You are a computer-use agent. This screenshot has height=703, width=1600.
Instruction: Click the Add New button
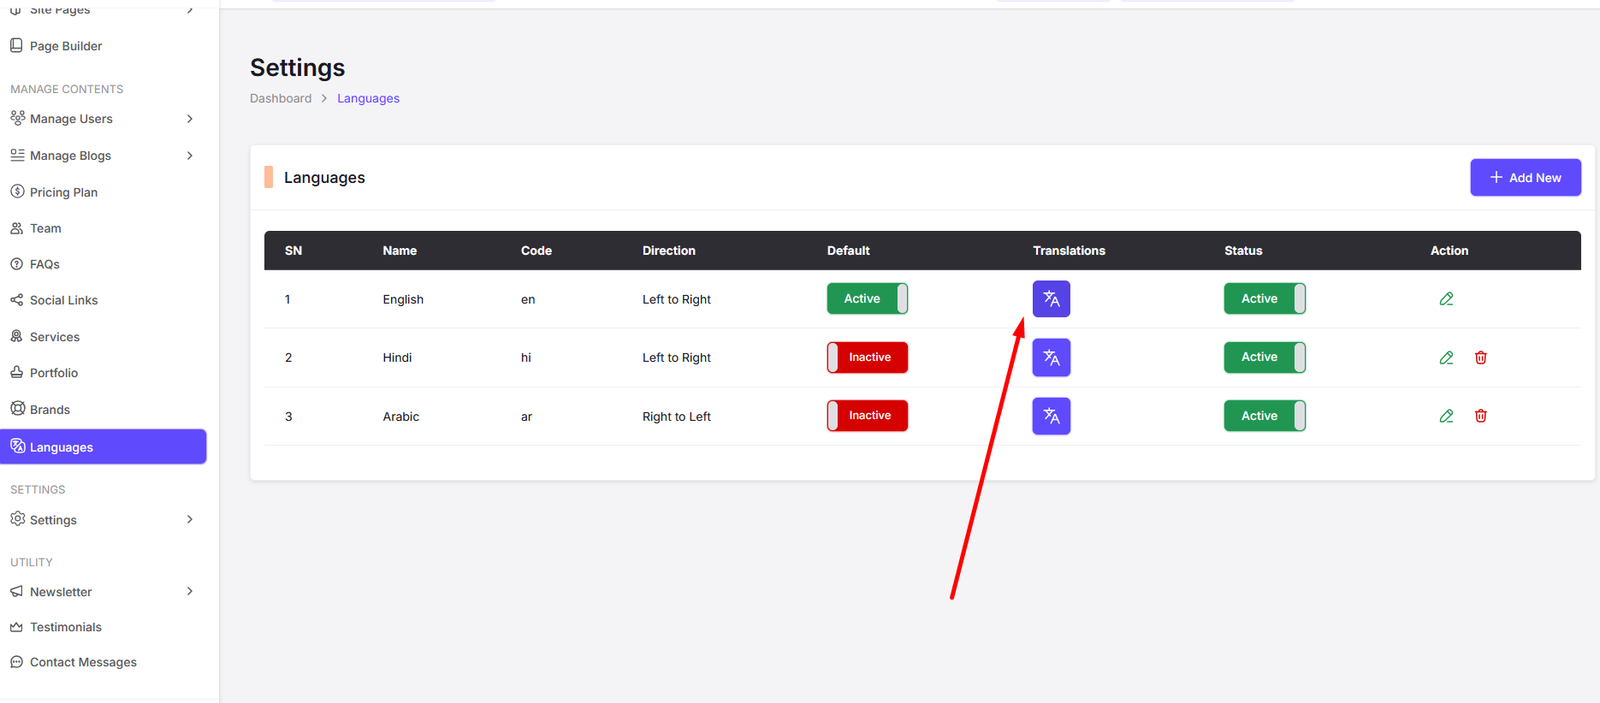click(1525, 178)
